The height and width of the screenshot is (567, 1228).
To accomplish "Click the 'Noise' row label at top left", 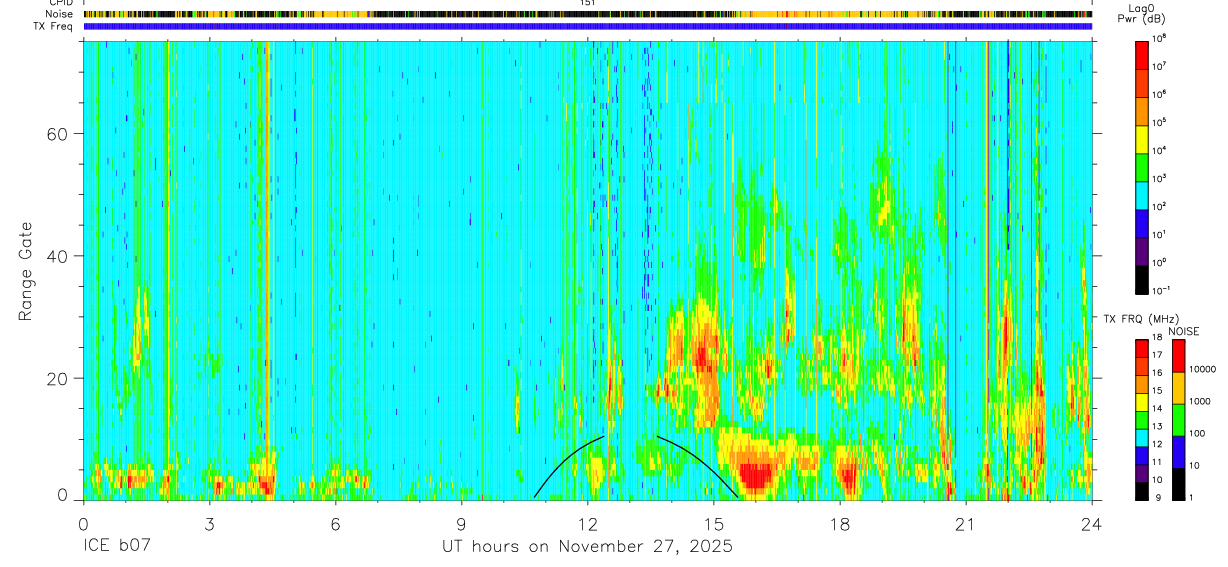I will [x=60, y=14].
